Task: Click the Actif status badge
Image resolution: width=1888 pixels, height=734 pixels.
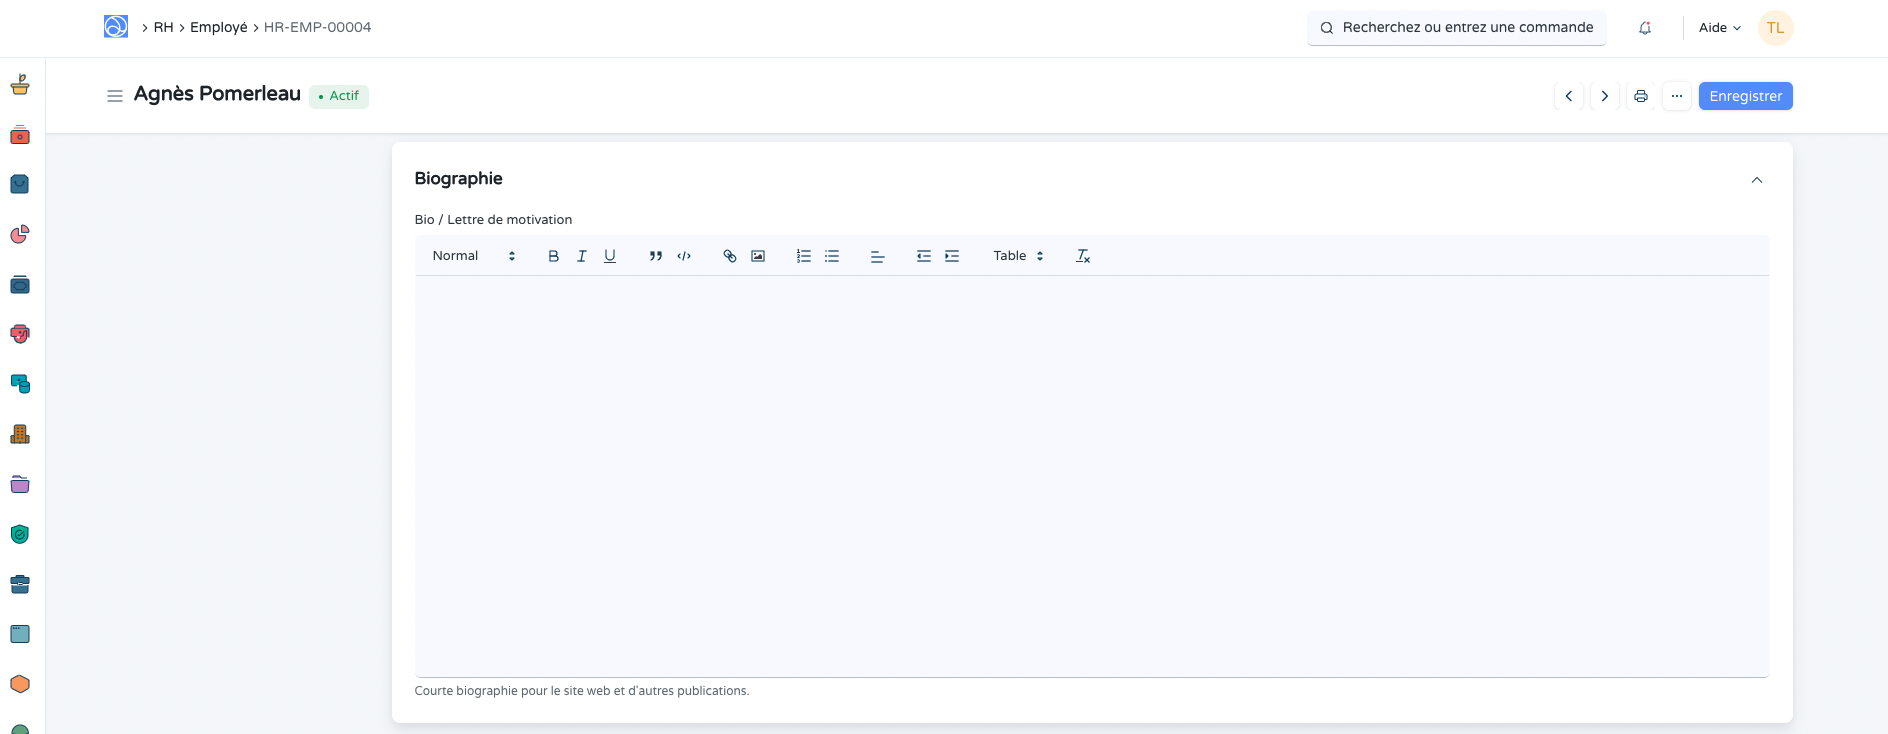Action: coord(339,96)
